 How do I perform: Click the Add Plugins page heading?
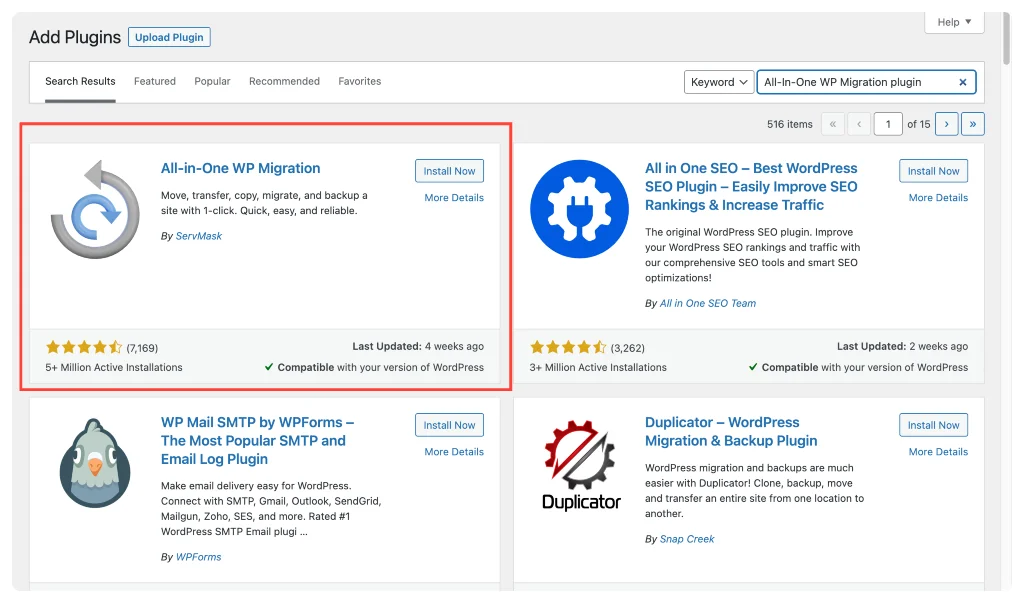point(75,37)
